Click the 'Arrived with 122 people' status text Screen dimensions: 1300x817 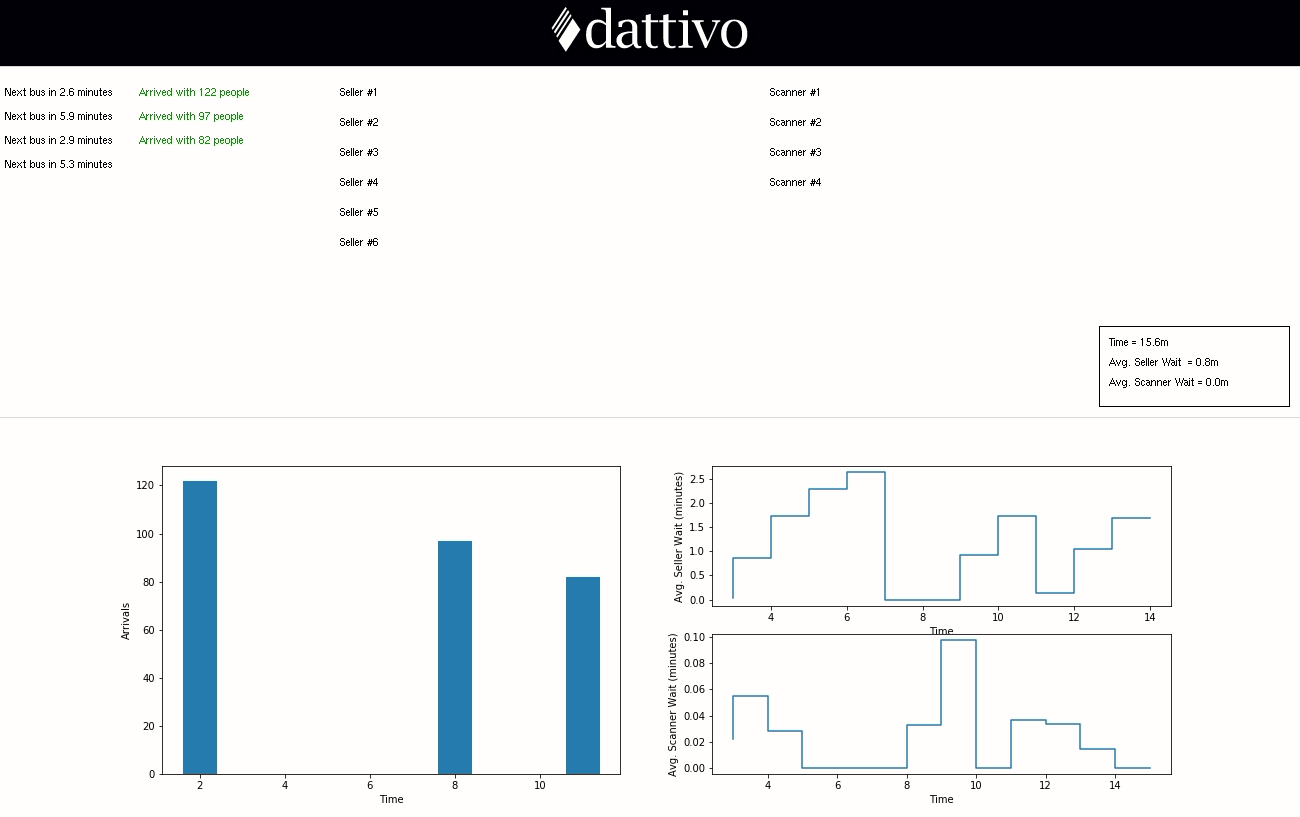coord(191,92)
